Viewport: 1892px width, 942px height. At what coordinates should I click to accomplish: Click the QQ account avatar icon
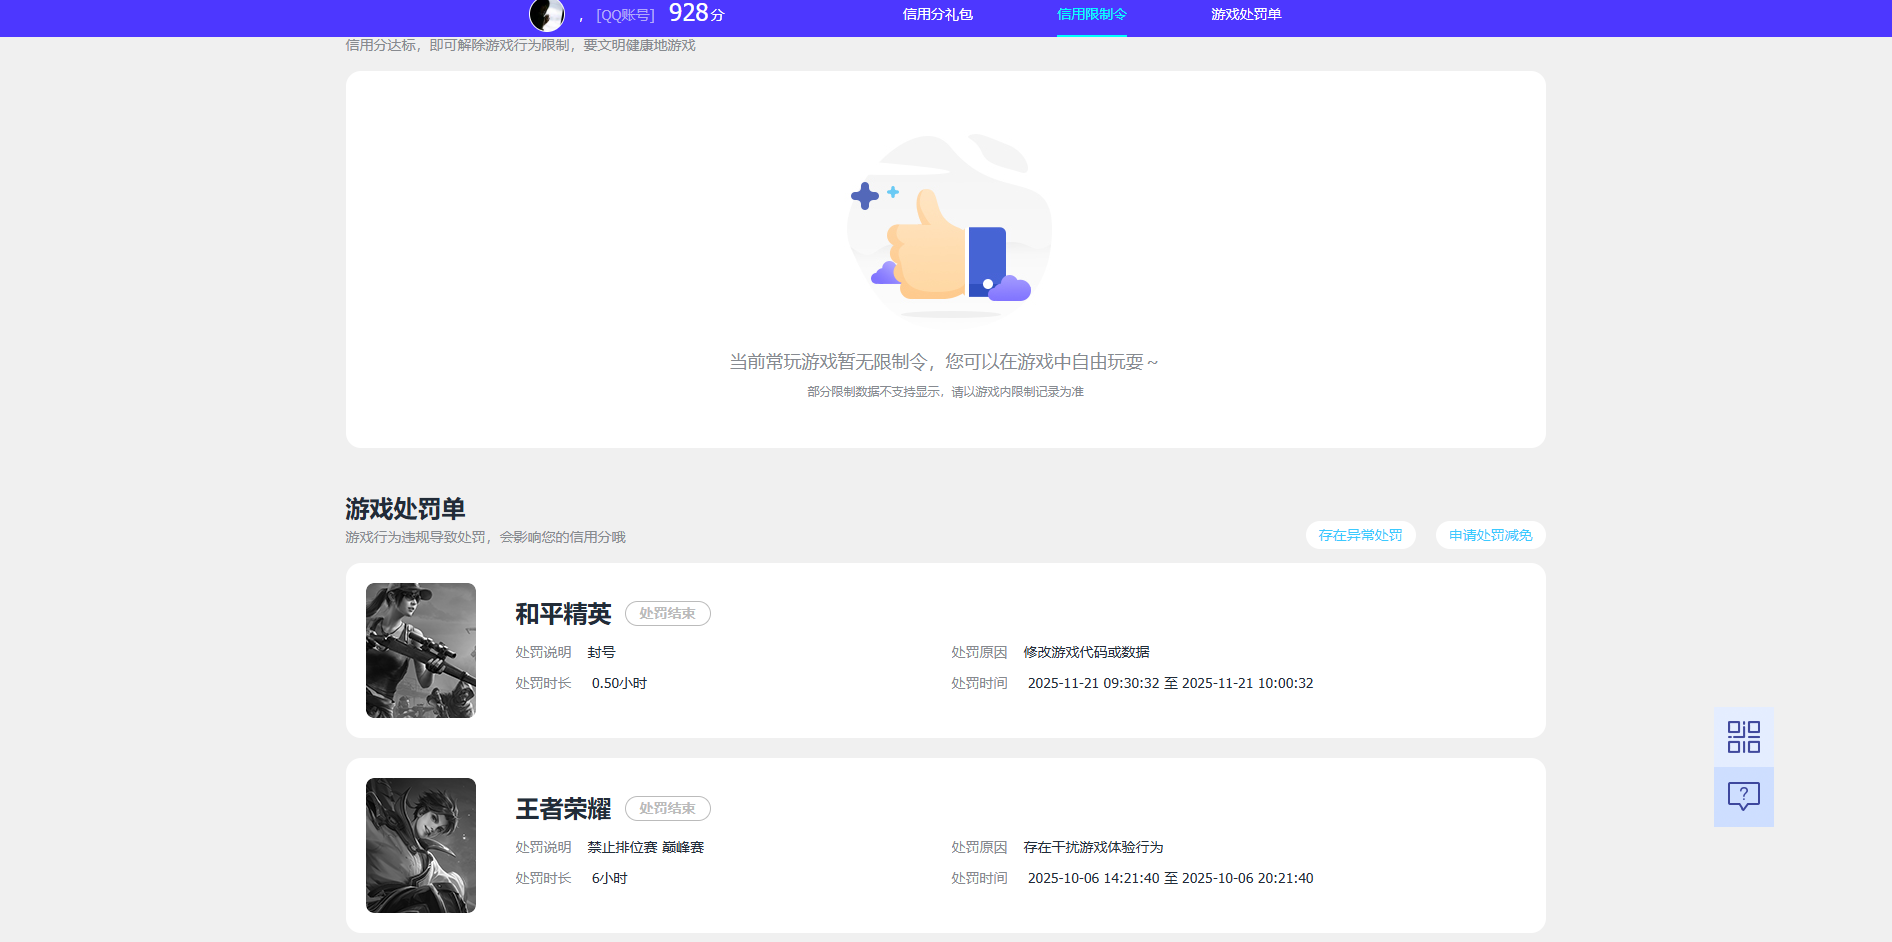pyautogui.click(x=546, y=15)
